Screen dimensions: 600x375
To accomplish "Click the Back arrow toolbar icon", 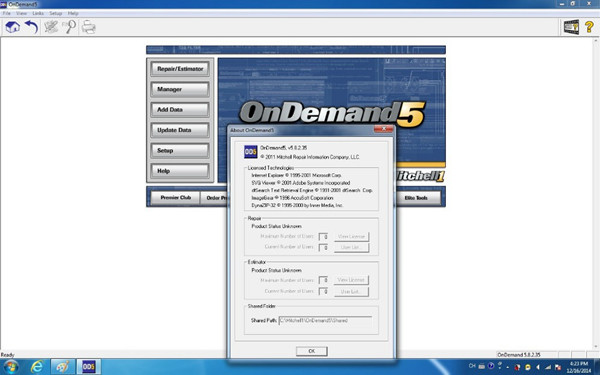I will pyautogui.click(x=31, y=27).
